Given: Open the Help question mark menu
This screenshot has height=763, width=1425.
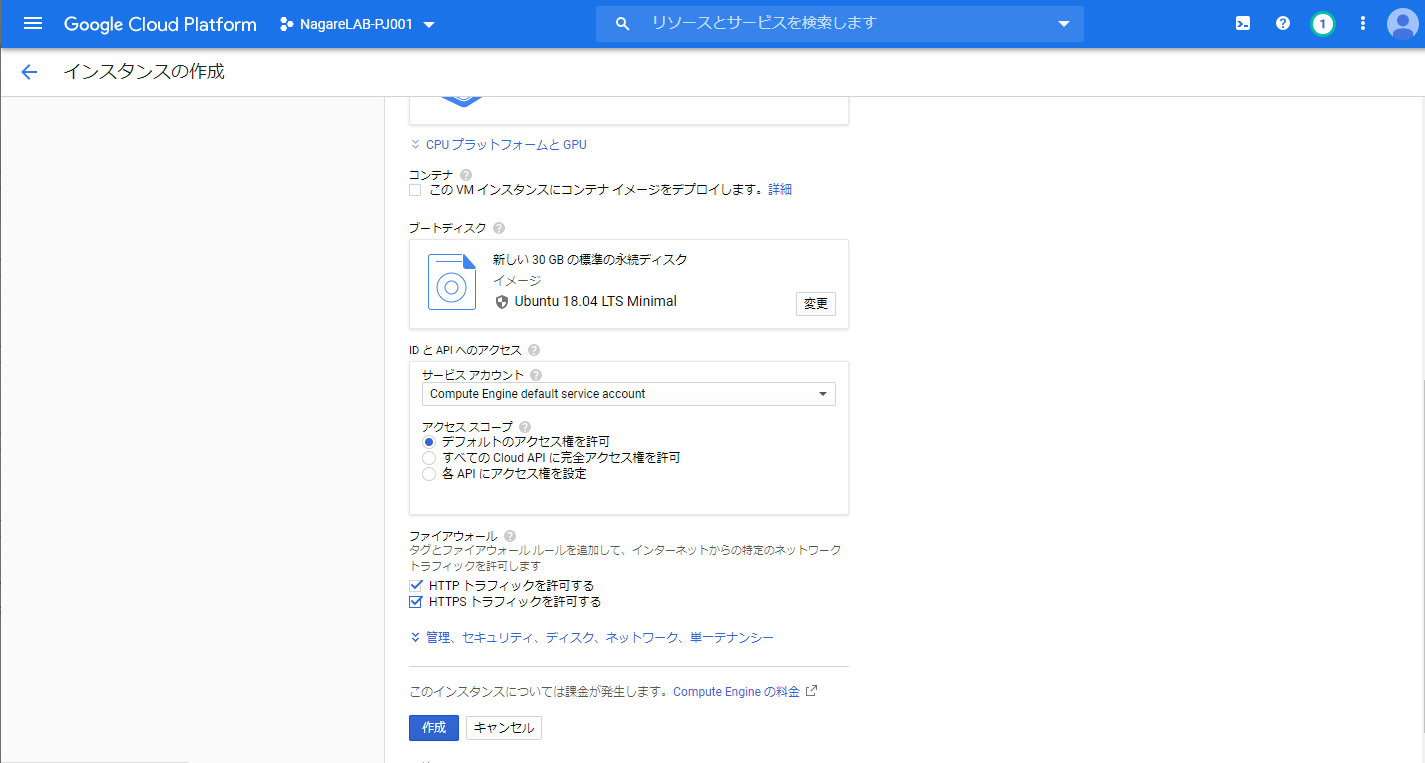Looking at the screenshot, I should 1283,24.
